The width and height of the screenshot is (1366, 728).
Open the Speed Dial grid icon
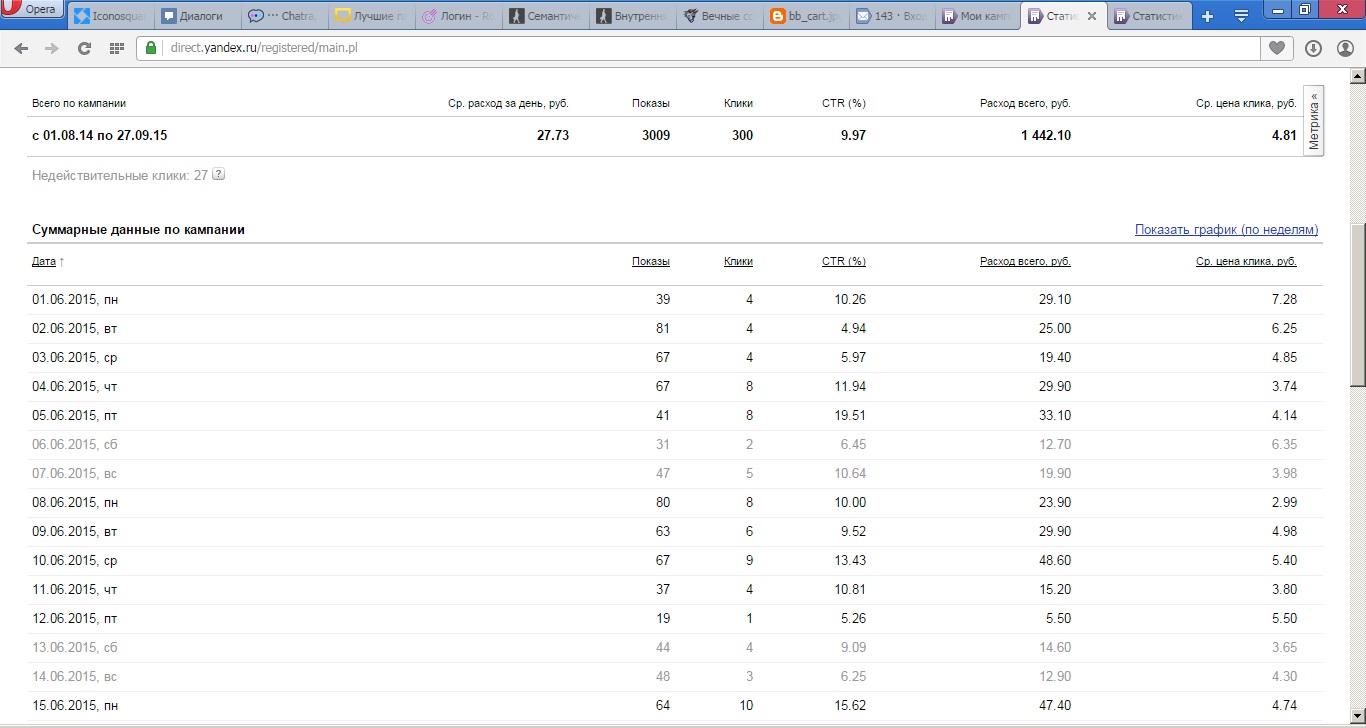pos(116,48)
